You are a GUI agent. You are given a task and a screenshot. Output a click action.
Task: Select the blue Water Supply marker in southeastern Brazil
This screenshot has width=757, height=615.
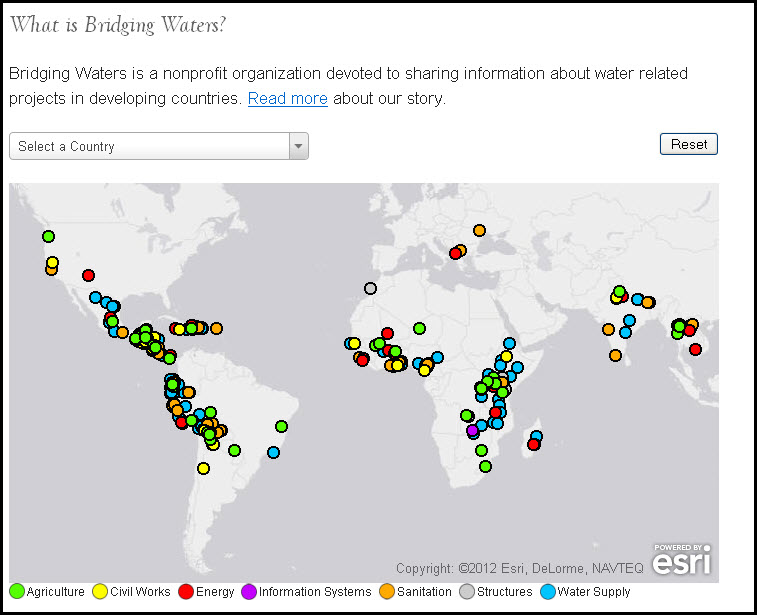pyautogui.click(x=274, y=453)
